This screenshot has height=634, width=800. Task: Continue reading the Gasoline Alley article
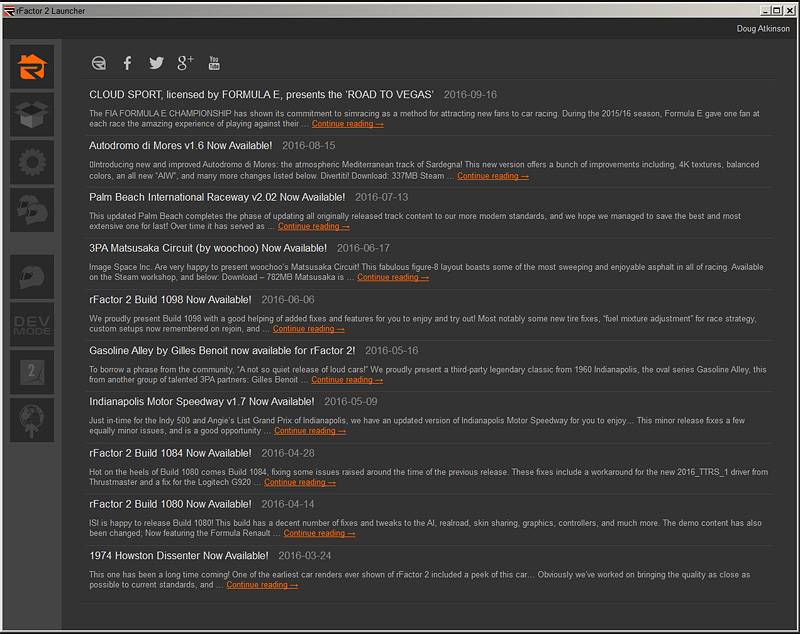(347, 380)
